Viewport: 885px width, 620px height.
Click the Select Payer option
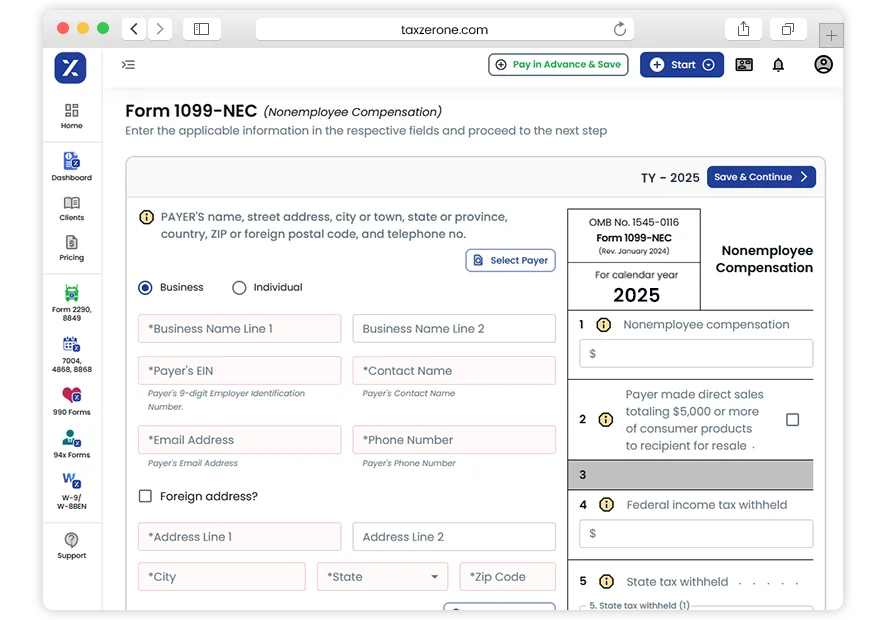pyautogui.click(x=510, y=260)
